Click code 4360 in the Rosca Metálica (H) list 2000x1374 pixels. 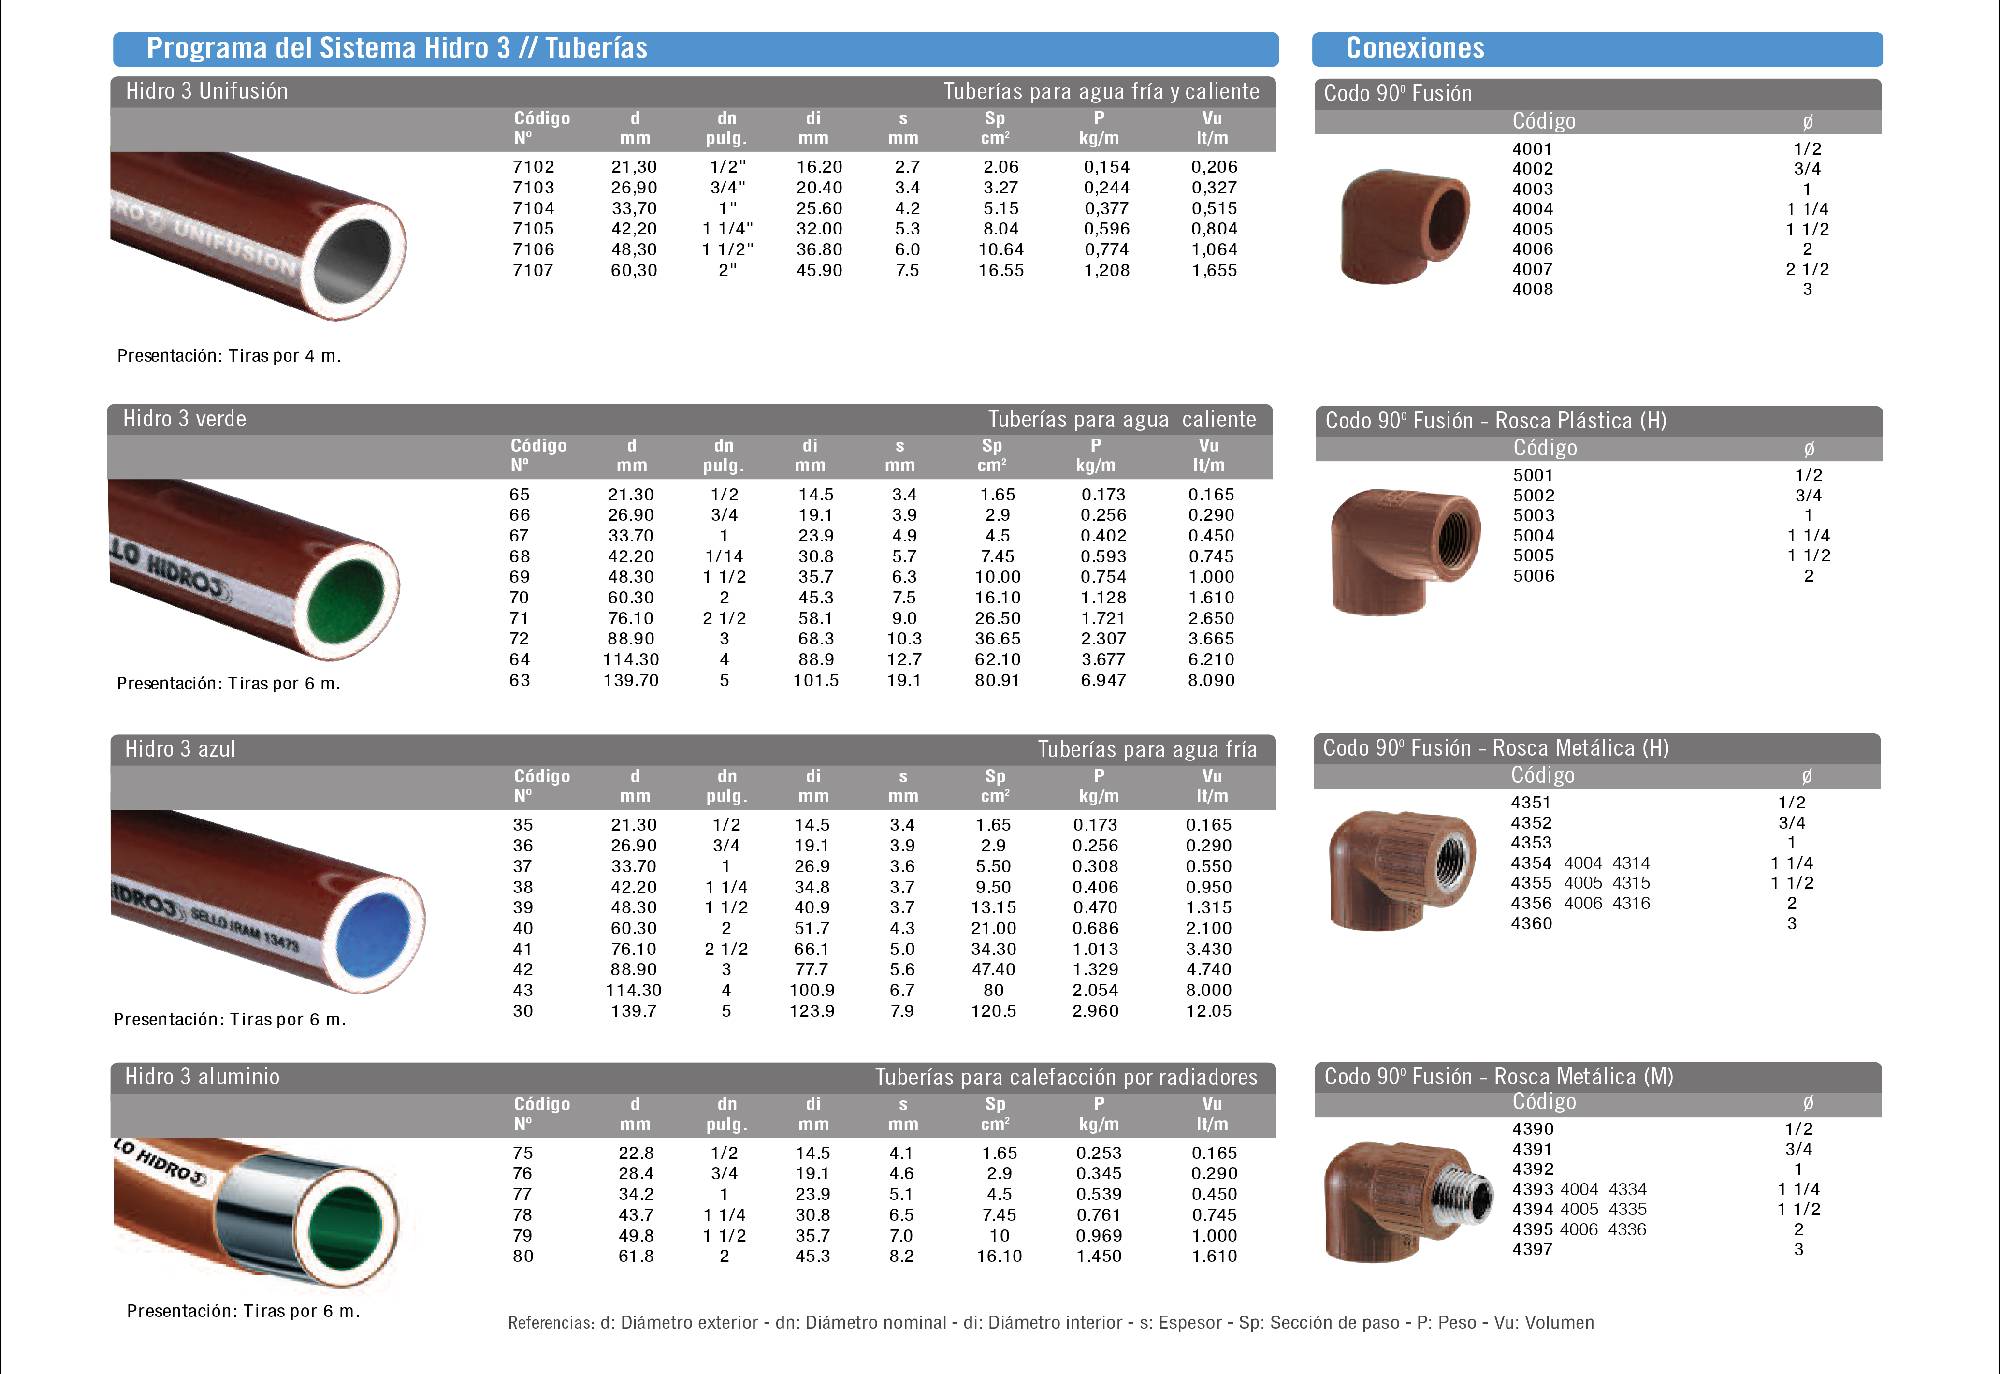[1531, 923]
